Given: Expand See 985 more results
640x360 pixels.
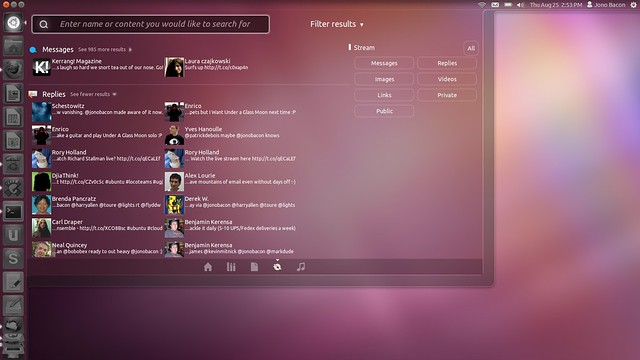Looking at the screenshot, I should (x=105, y=49).
